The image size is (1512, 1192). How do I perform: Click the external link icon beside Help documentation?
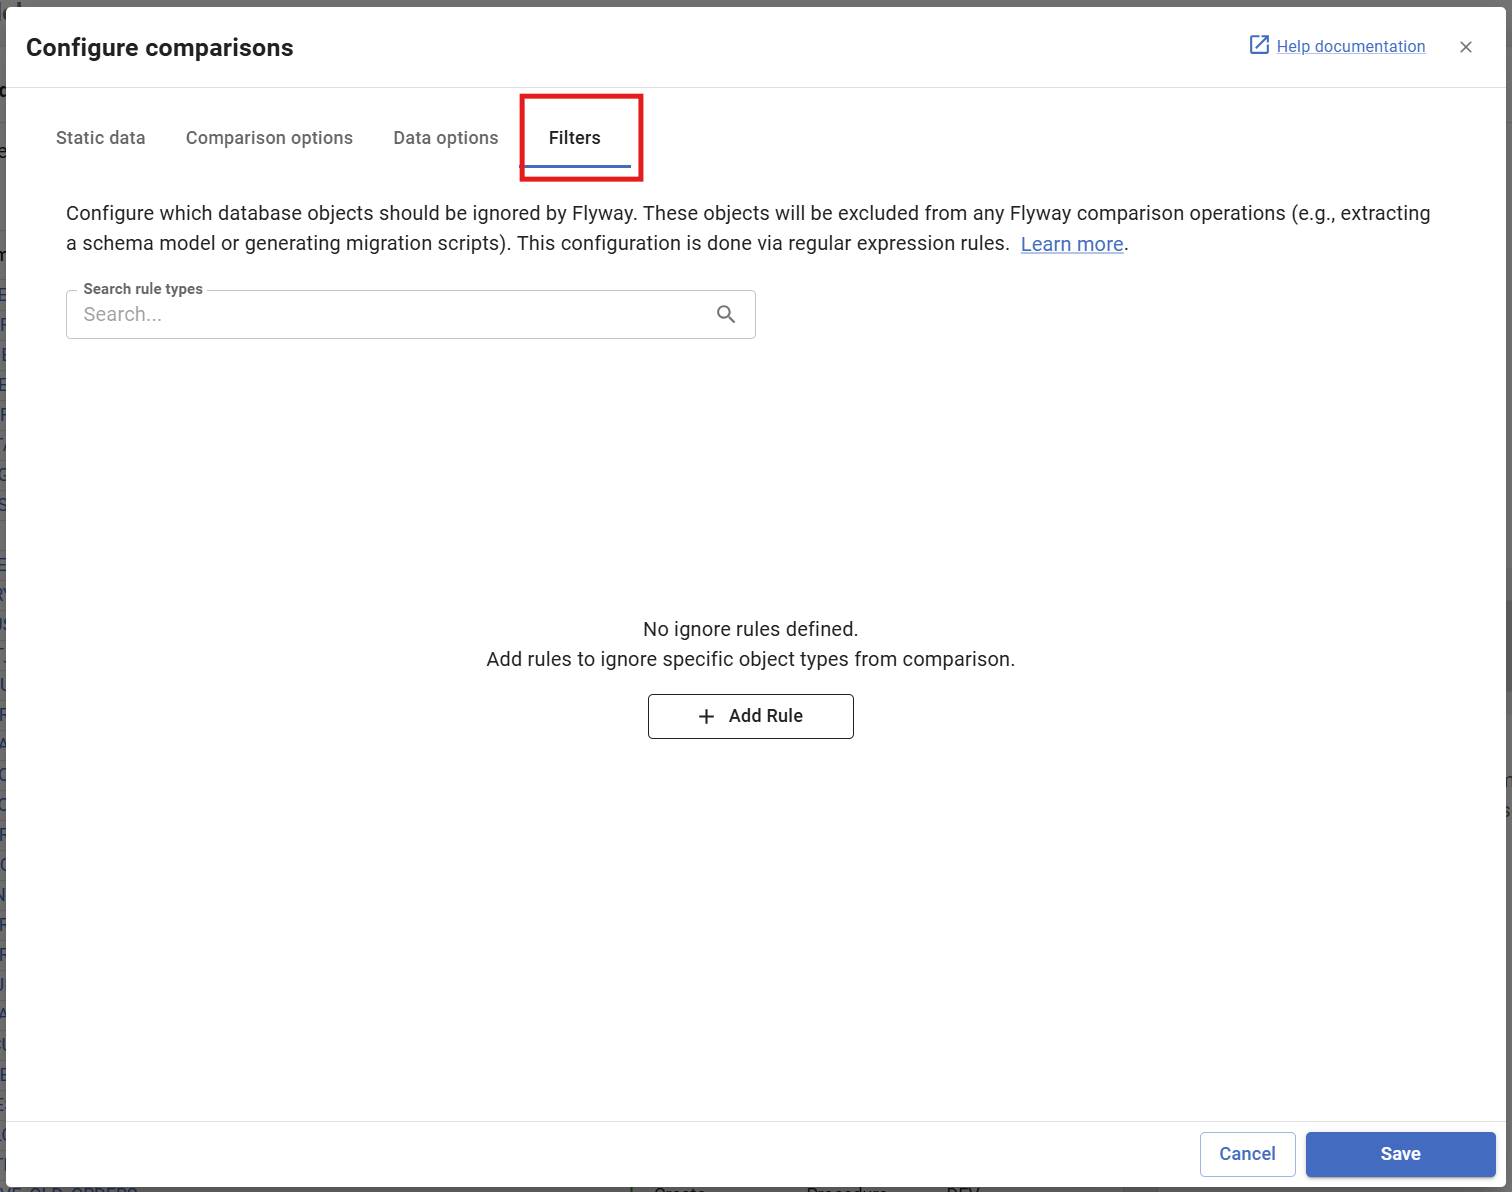1259,45
